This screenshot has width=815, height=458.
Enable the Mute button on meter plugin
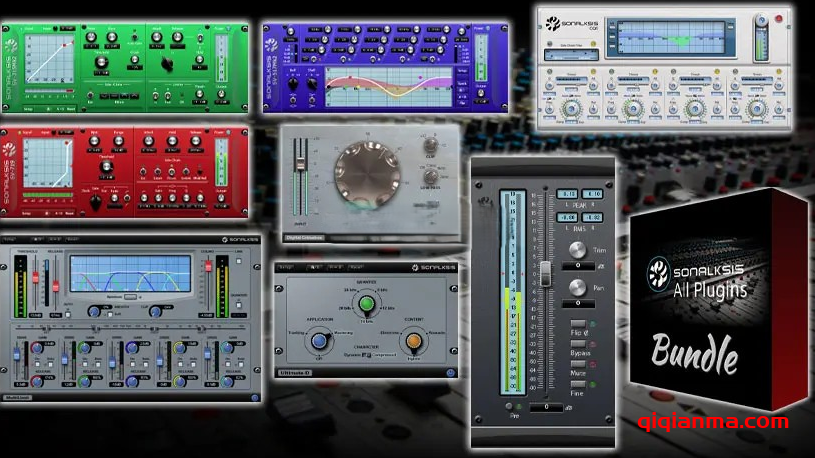[577, 365]
